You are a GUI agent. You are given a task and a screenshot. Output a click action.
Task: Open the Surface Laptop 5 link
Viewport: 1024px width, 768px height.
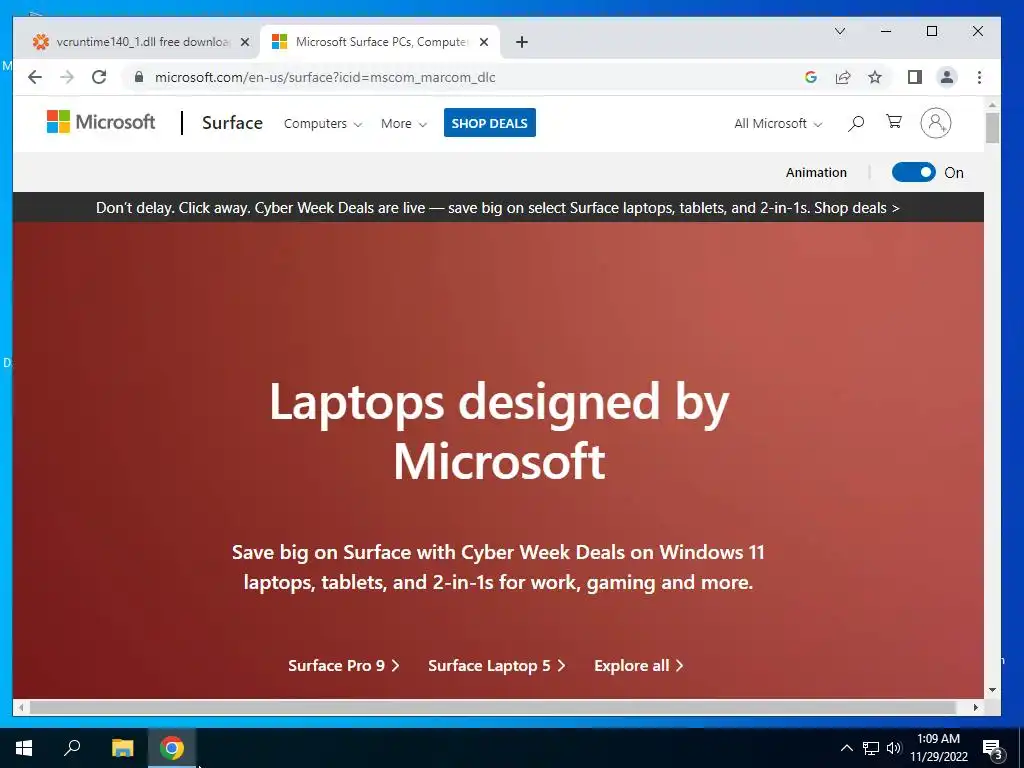[x=496, y=665]
